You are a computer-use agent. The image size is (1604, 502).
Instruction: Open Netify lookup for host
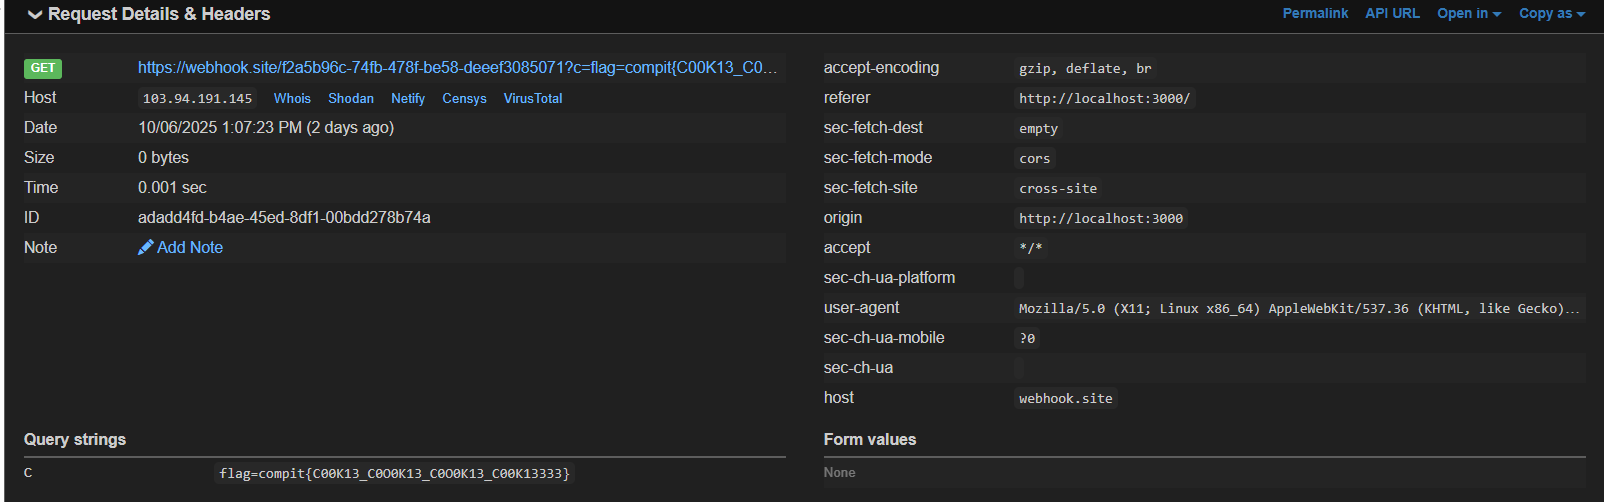pyautogui.click(x=408, y=98)
